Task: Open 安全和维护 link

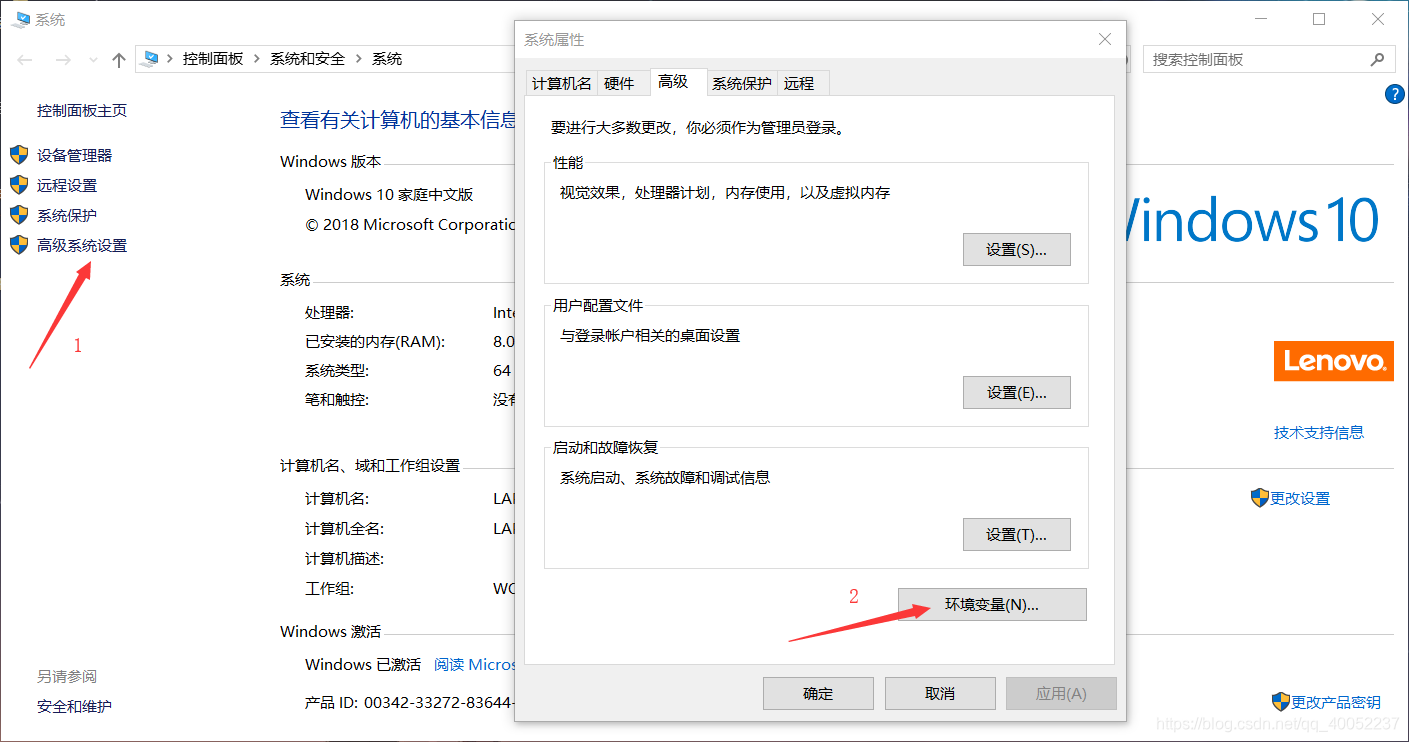Action: pyautogui.click(x=74, y=706)
